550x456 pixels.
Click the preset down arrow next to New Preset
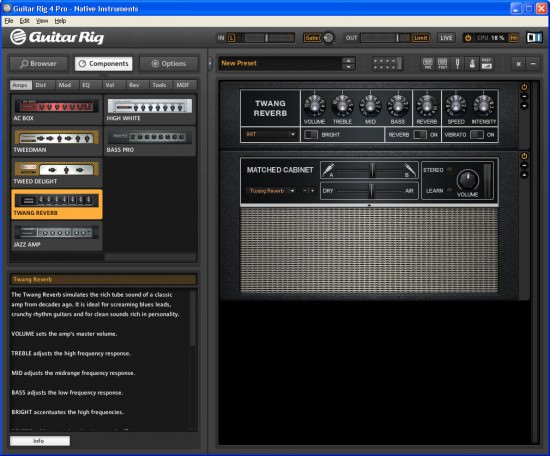click(348, 67)
